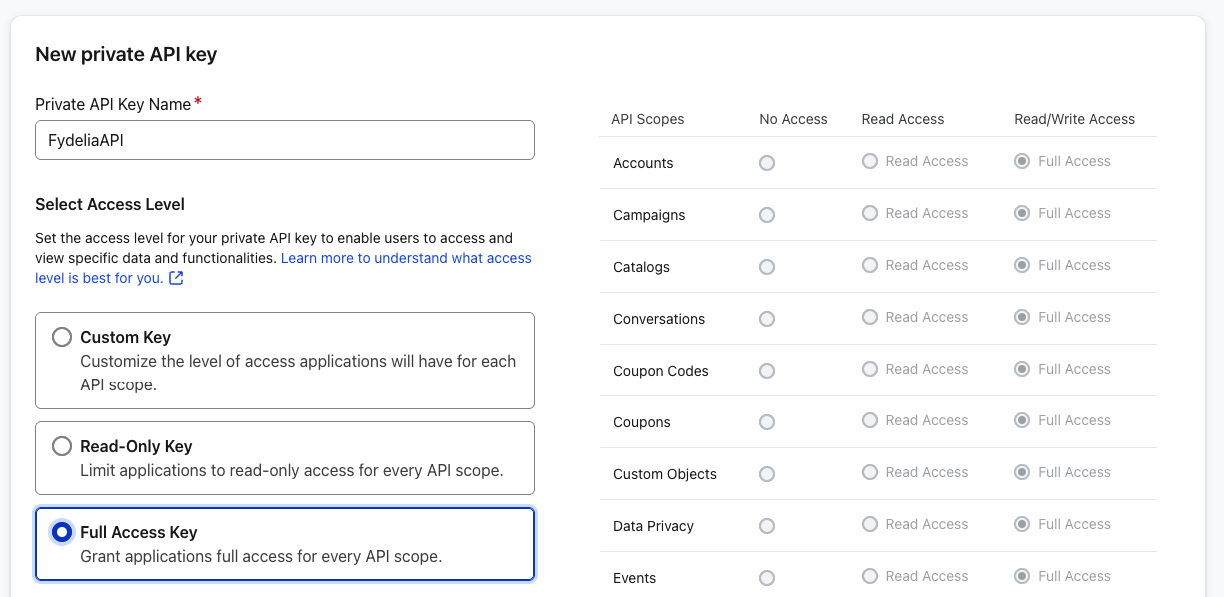1224x597 pixels.
Task: Set Catalogs scope to Full Access
Action: 1022,265
